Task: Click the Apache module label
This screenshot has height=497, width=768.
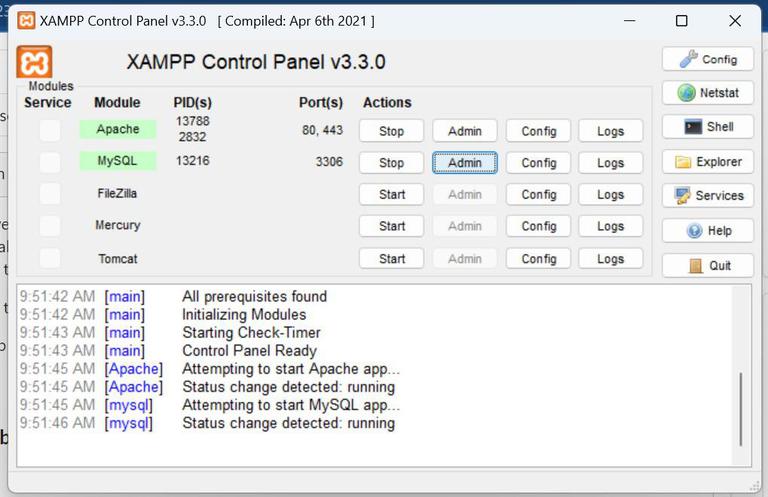Action: (x=118, y=129)
